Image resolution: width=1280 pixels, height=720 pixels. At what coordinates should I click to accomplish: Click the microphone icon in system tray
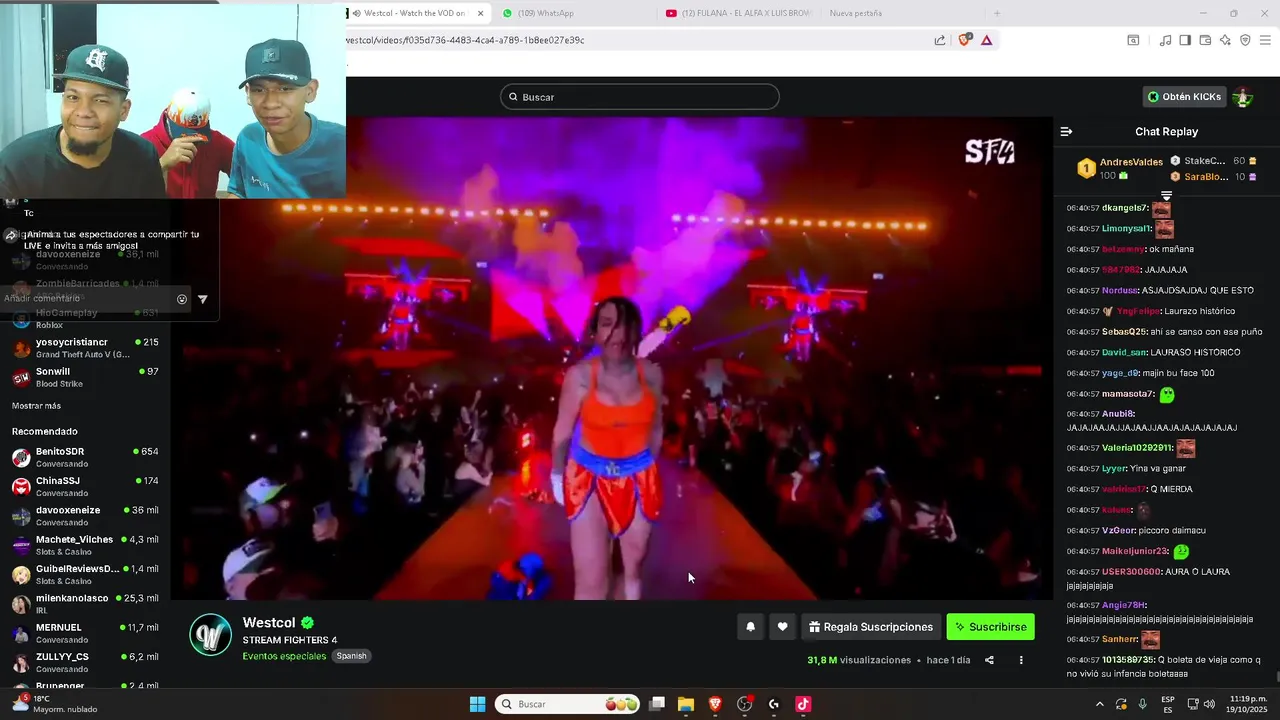[1142, 704]
